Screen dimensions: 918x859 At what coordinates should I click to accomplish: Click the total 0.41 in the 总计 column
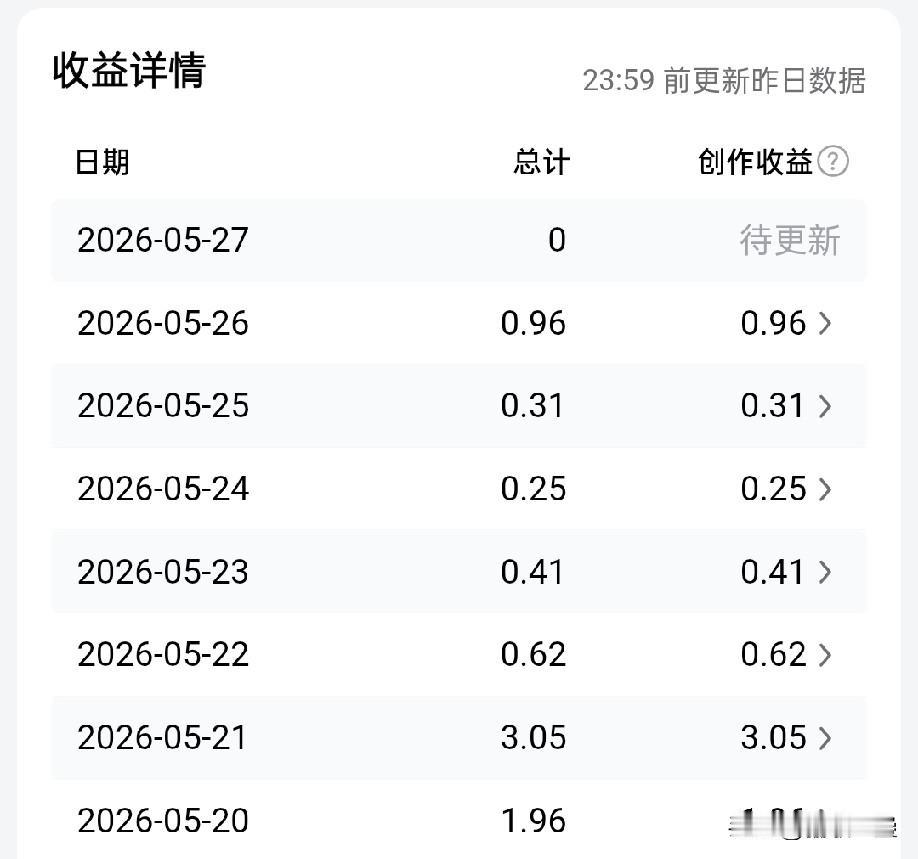pyautogui.click(x=532, y=572)
